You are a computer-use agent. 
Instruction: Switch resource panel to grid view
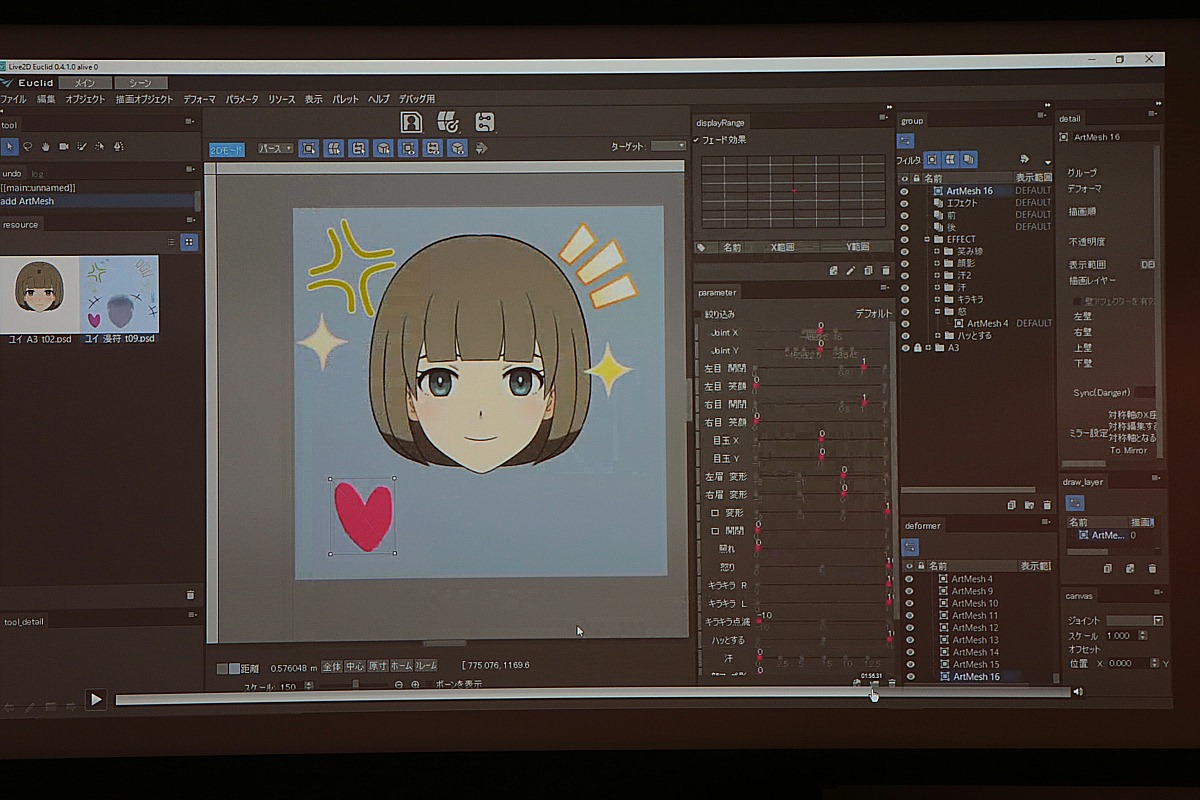[189, 242]
